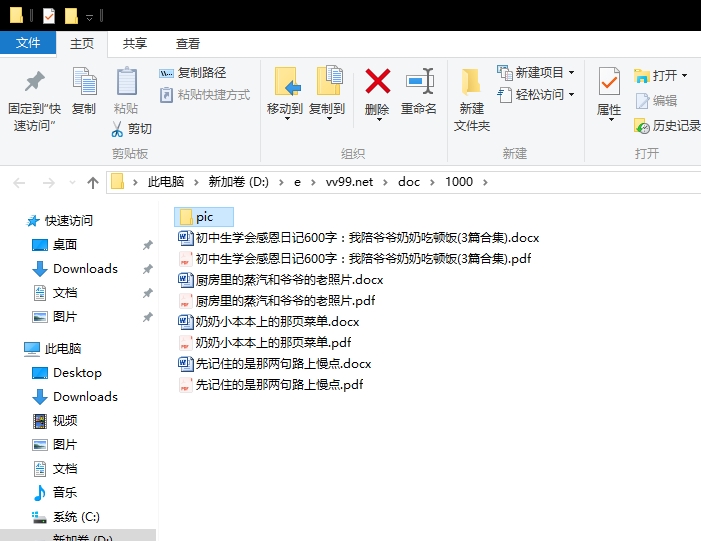Go forward with the Forward arrow

click(48, 182)
